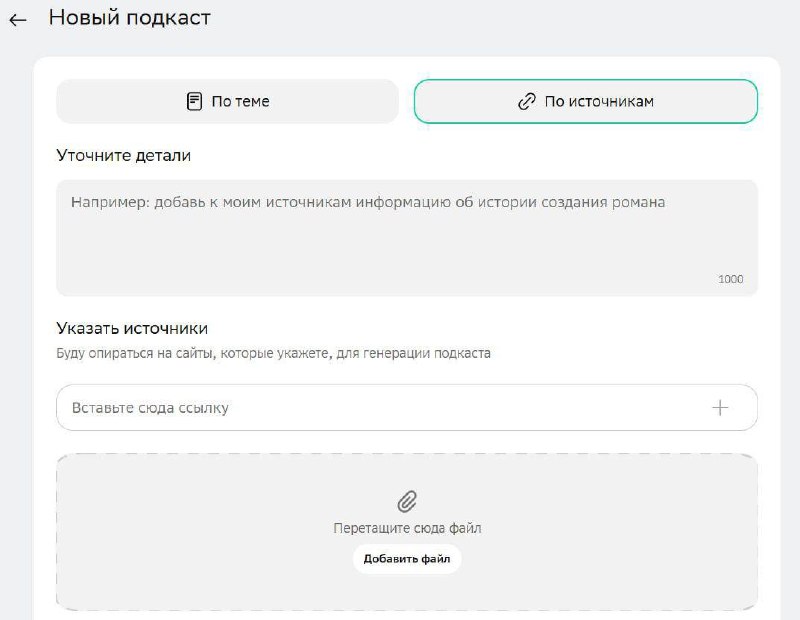800x620 pixels.
Task: Deselect the highlighted «По источникам» option
Action: coord(586,101)
